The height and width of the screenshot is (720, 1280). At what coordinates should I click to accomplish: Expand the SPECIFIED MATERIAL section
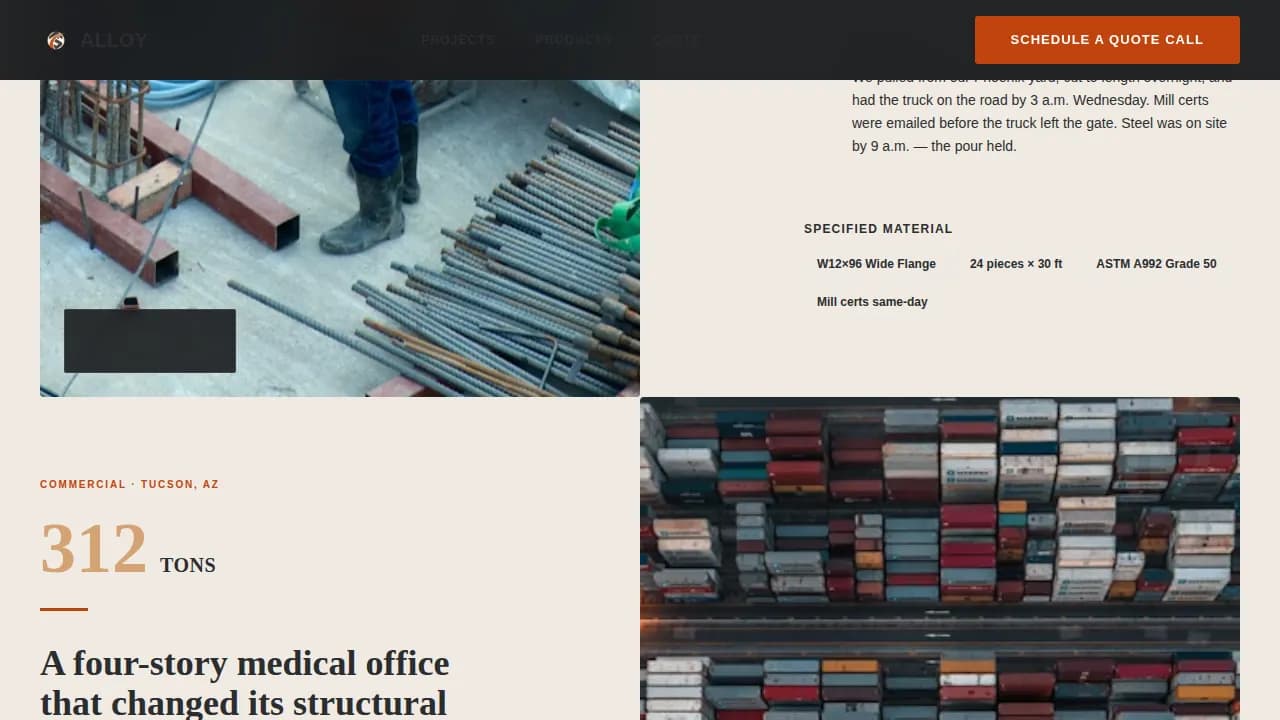pyautogui.click(x=878, y=228)
